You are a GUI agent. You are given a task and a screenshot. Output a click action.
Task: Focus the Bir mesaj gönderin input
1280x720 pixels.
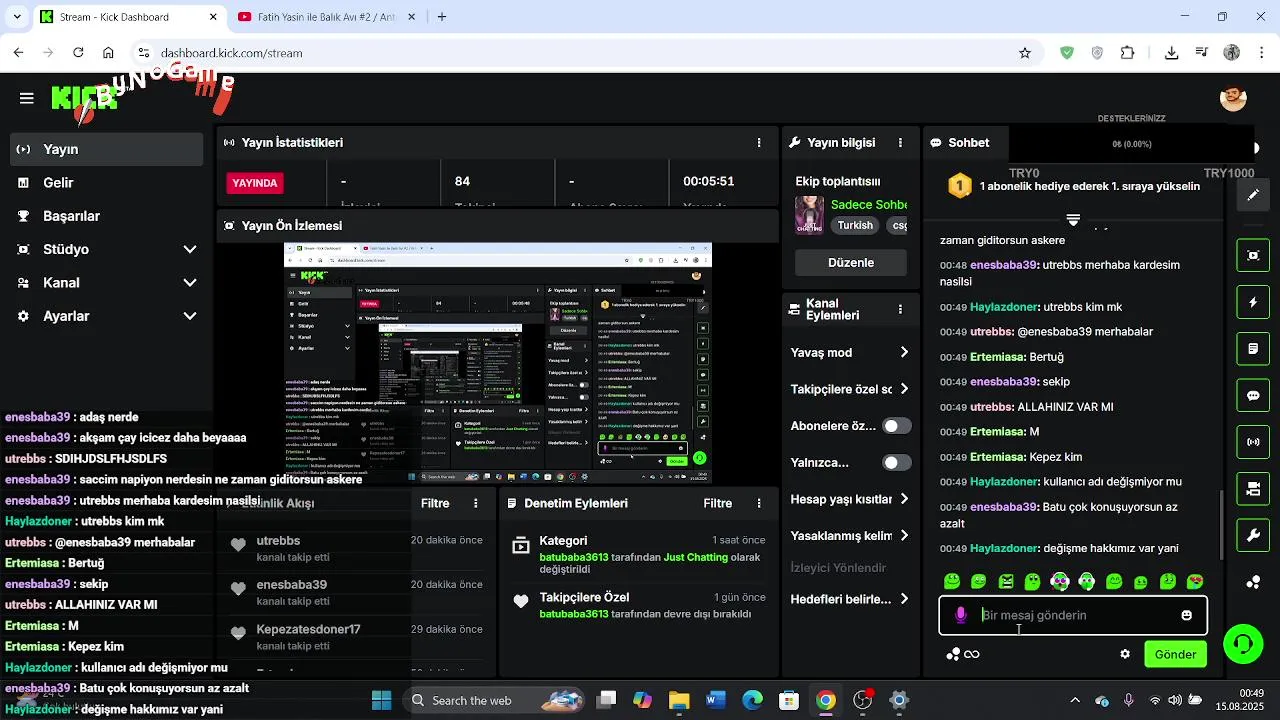tap(1073, 615)
